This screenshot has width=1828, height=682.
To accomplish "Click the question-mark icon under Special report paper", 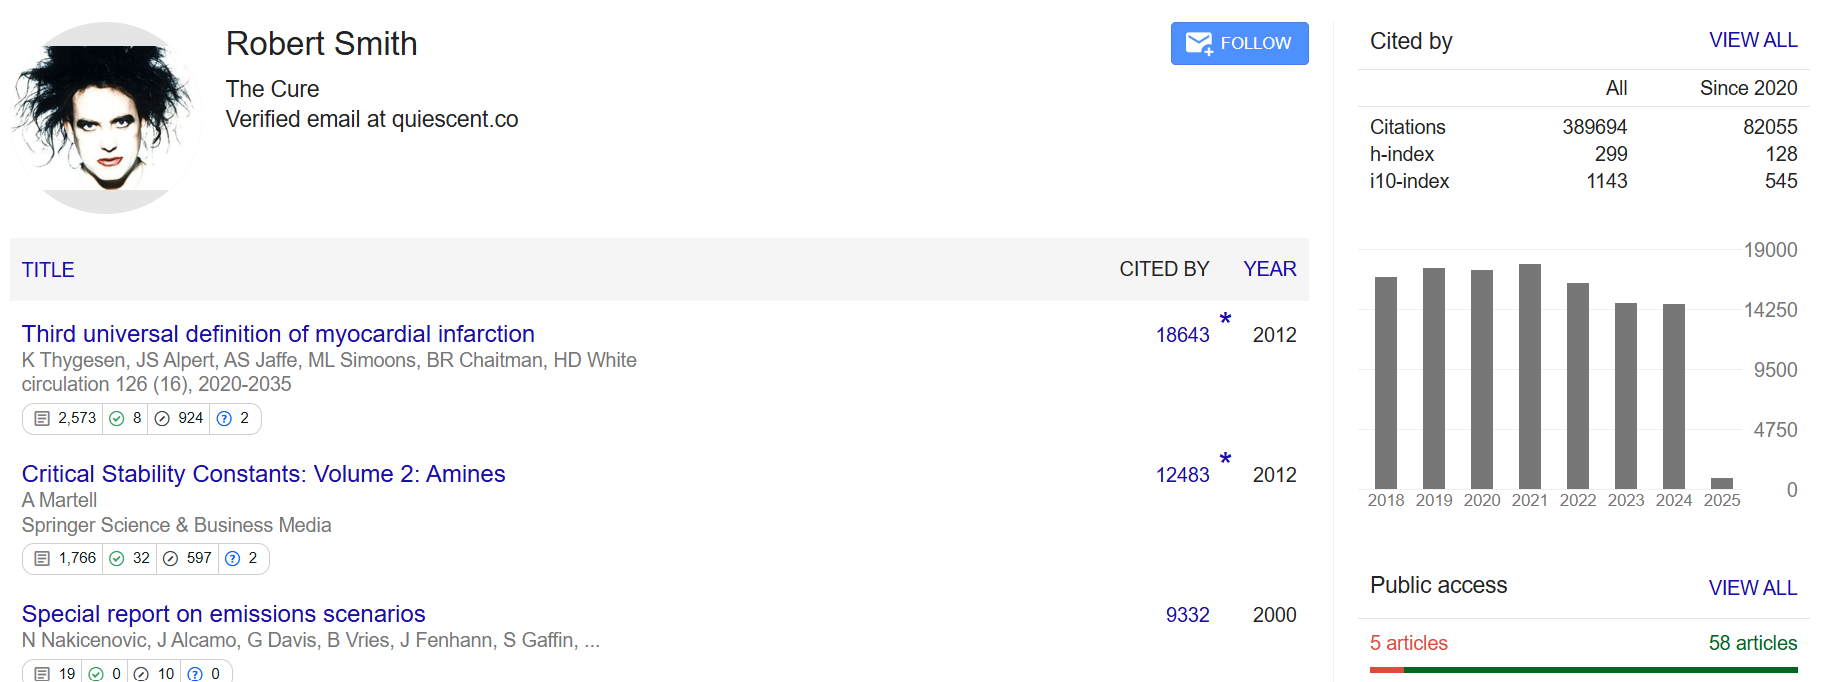I will (x=195, y=674).
